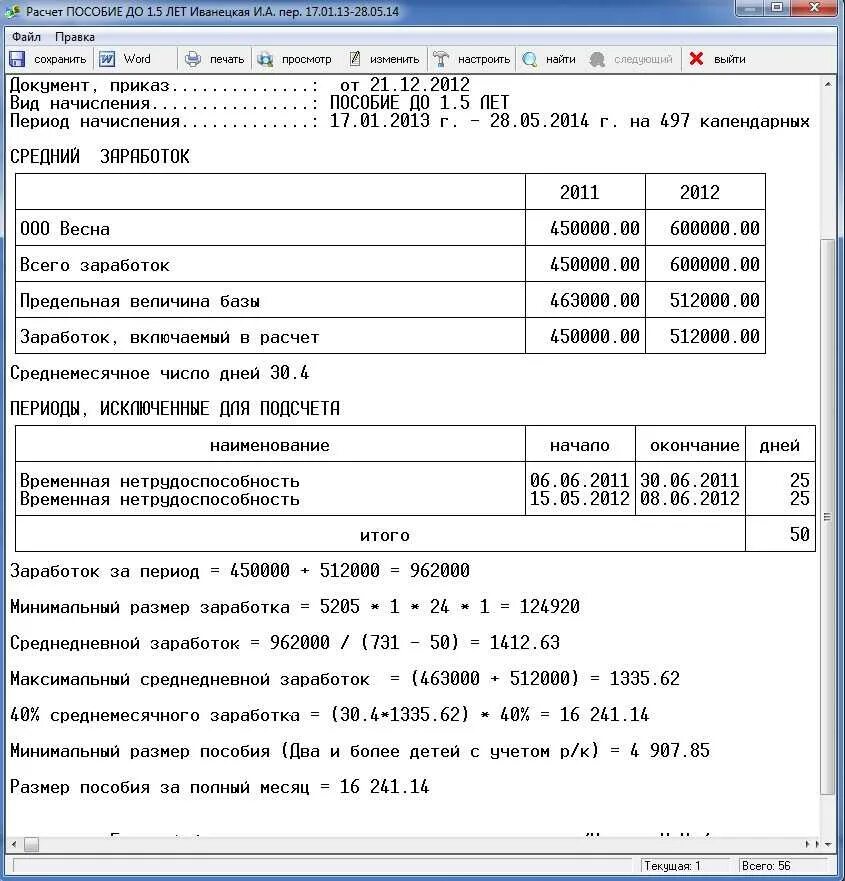Click the печать button label
The image size is (845, 881).
coord(227,59)
